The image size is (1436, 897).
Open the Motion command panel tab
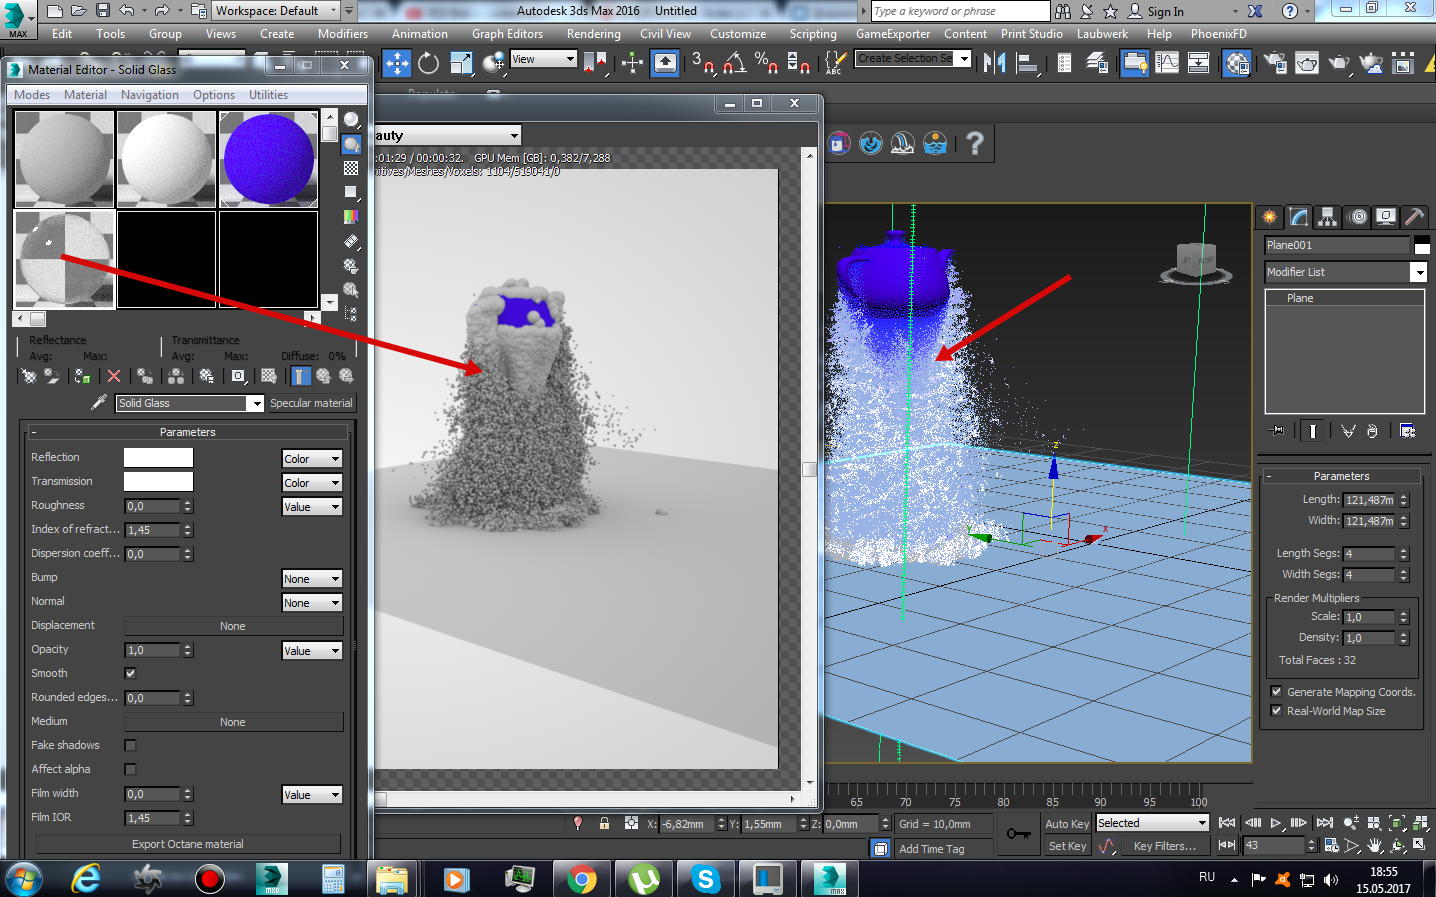tap(1357, 216)
